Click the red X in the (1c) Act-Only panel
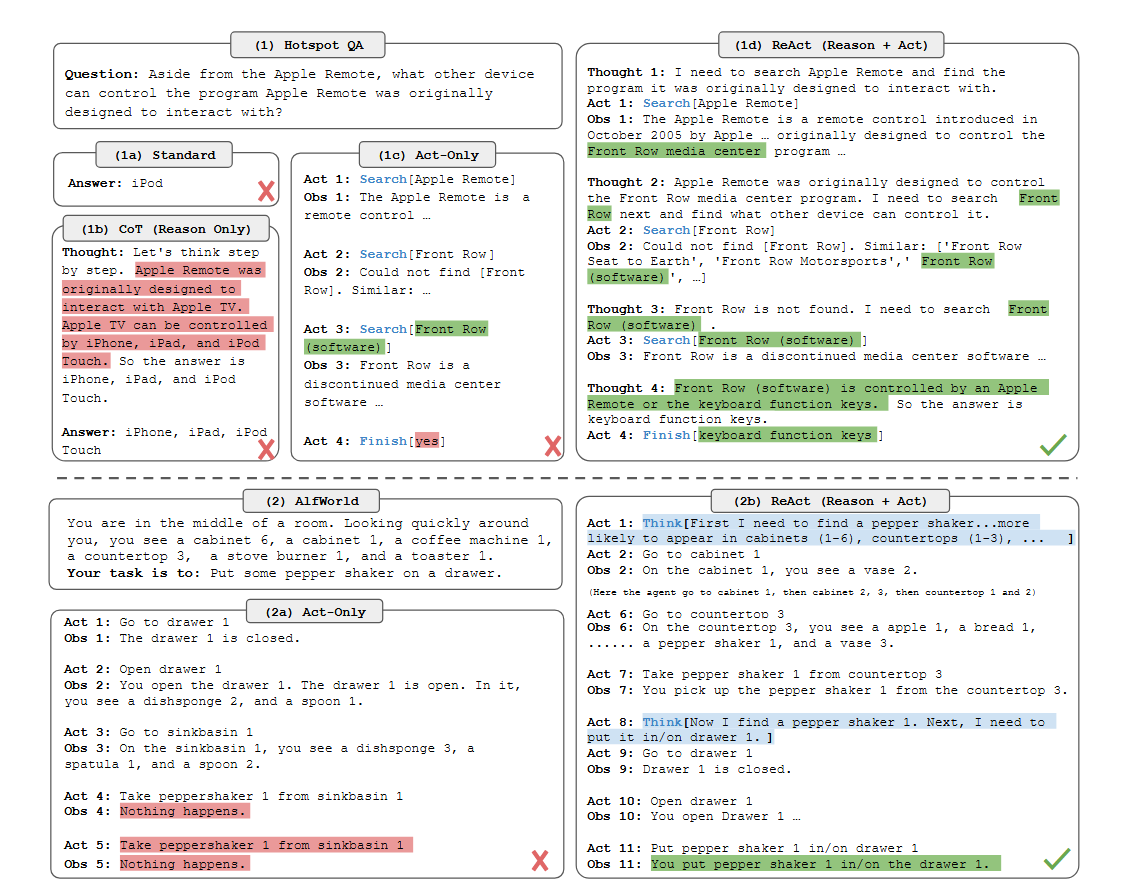Screen dimensions: 1135x889 [x=553, y=446]
